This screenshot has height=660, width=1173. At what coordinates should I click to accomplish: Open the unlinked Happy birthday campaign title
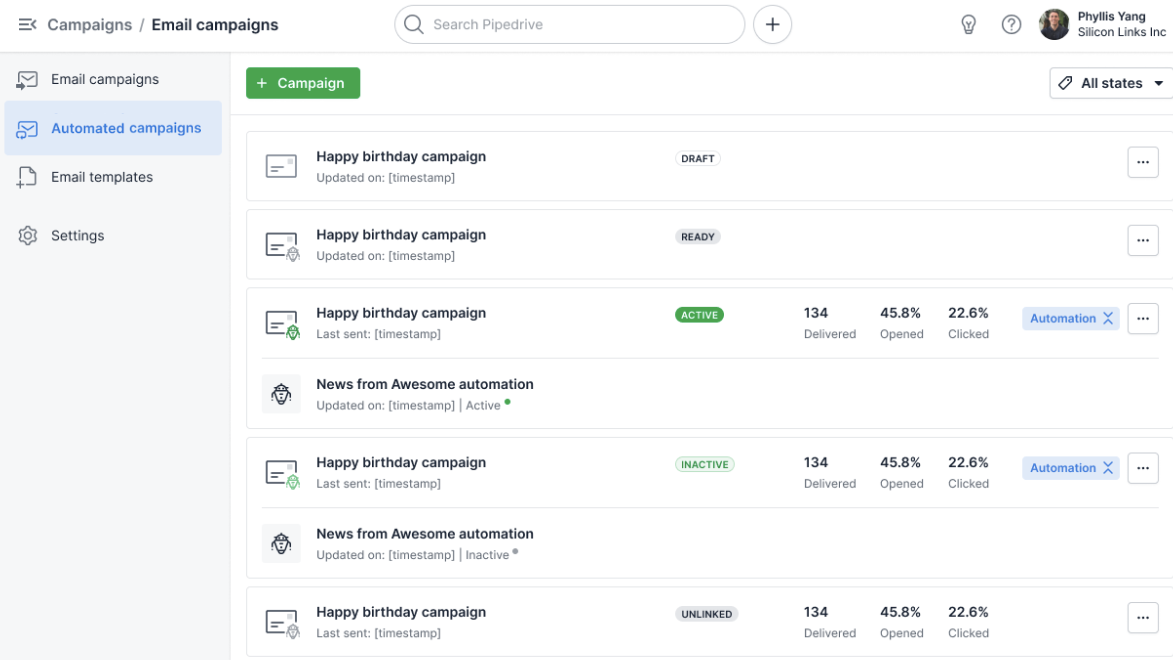pos(401,612)
